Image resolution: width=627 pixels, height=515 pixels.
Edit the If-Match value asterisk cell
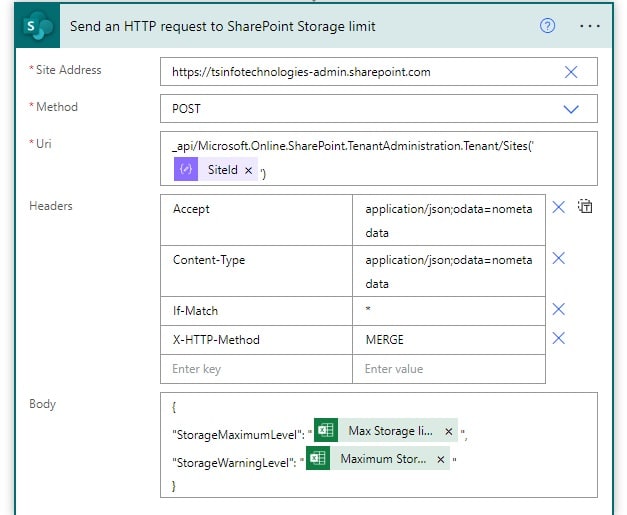(x=449, y=311)
